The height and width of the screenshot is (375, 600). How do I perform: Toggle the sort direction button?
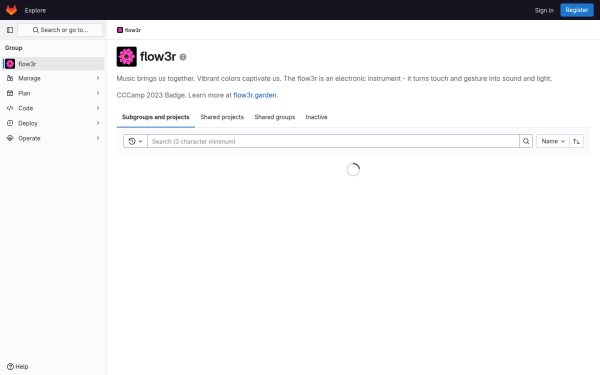(576, 141)
